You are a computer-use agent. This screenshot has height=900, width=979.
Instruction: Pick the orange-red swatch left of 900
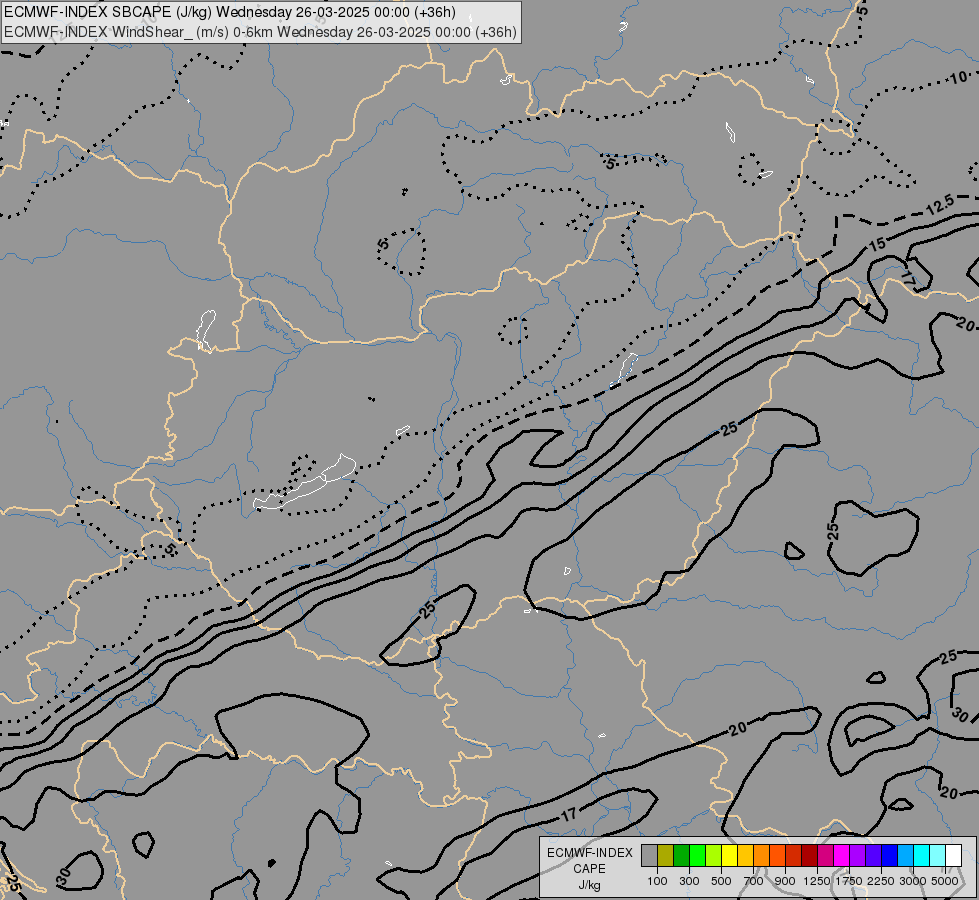point(777,856)
